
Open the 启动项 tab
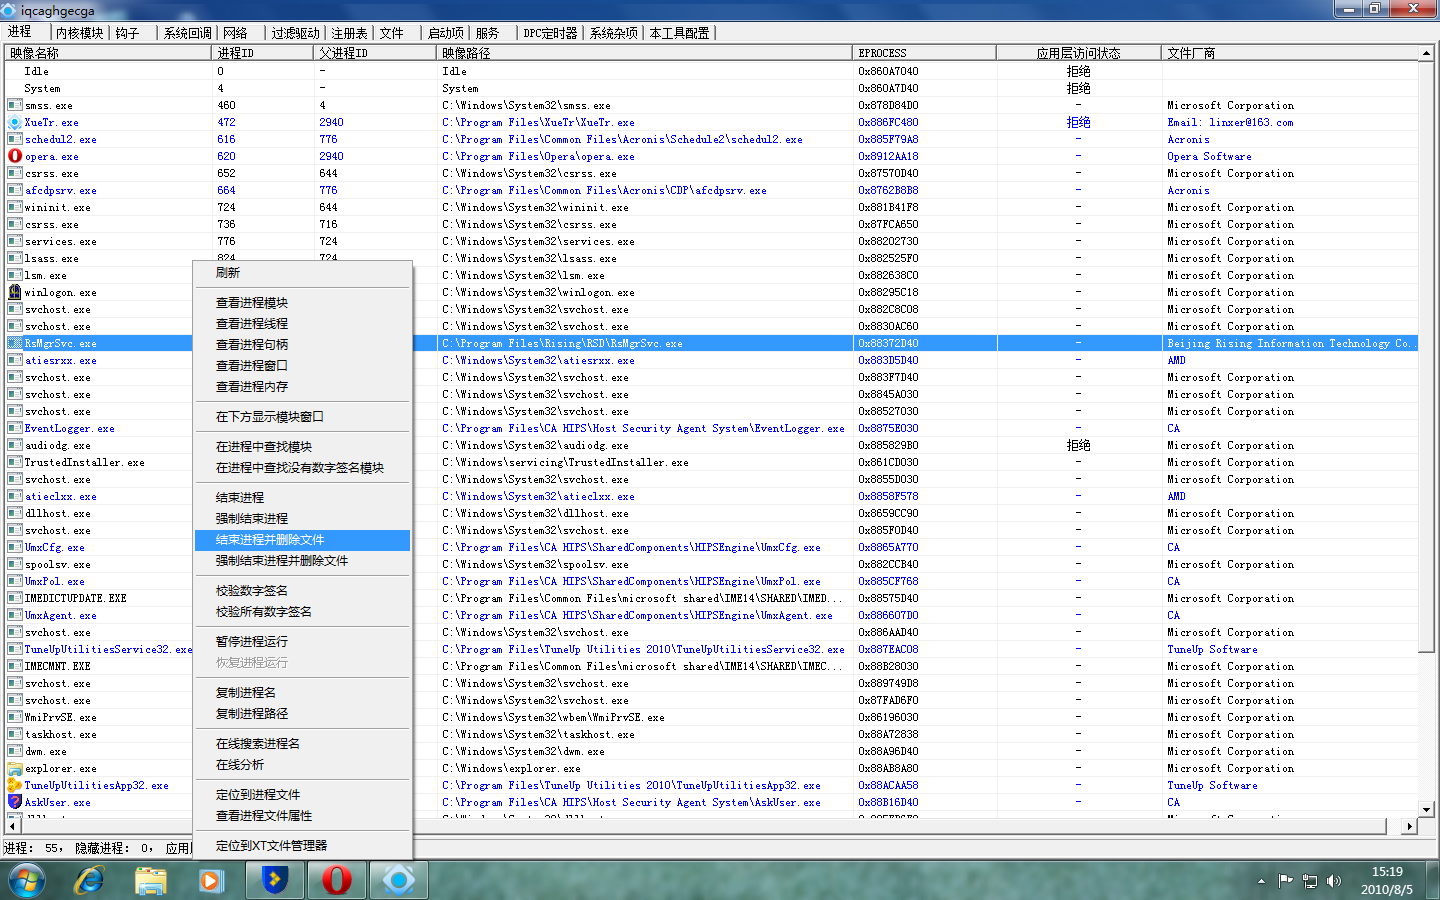pyautogui.click(x=446, y=33)
